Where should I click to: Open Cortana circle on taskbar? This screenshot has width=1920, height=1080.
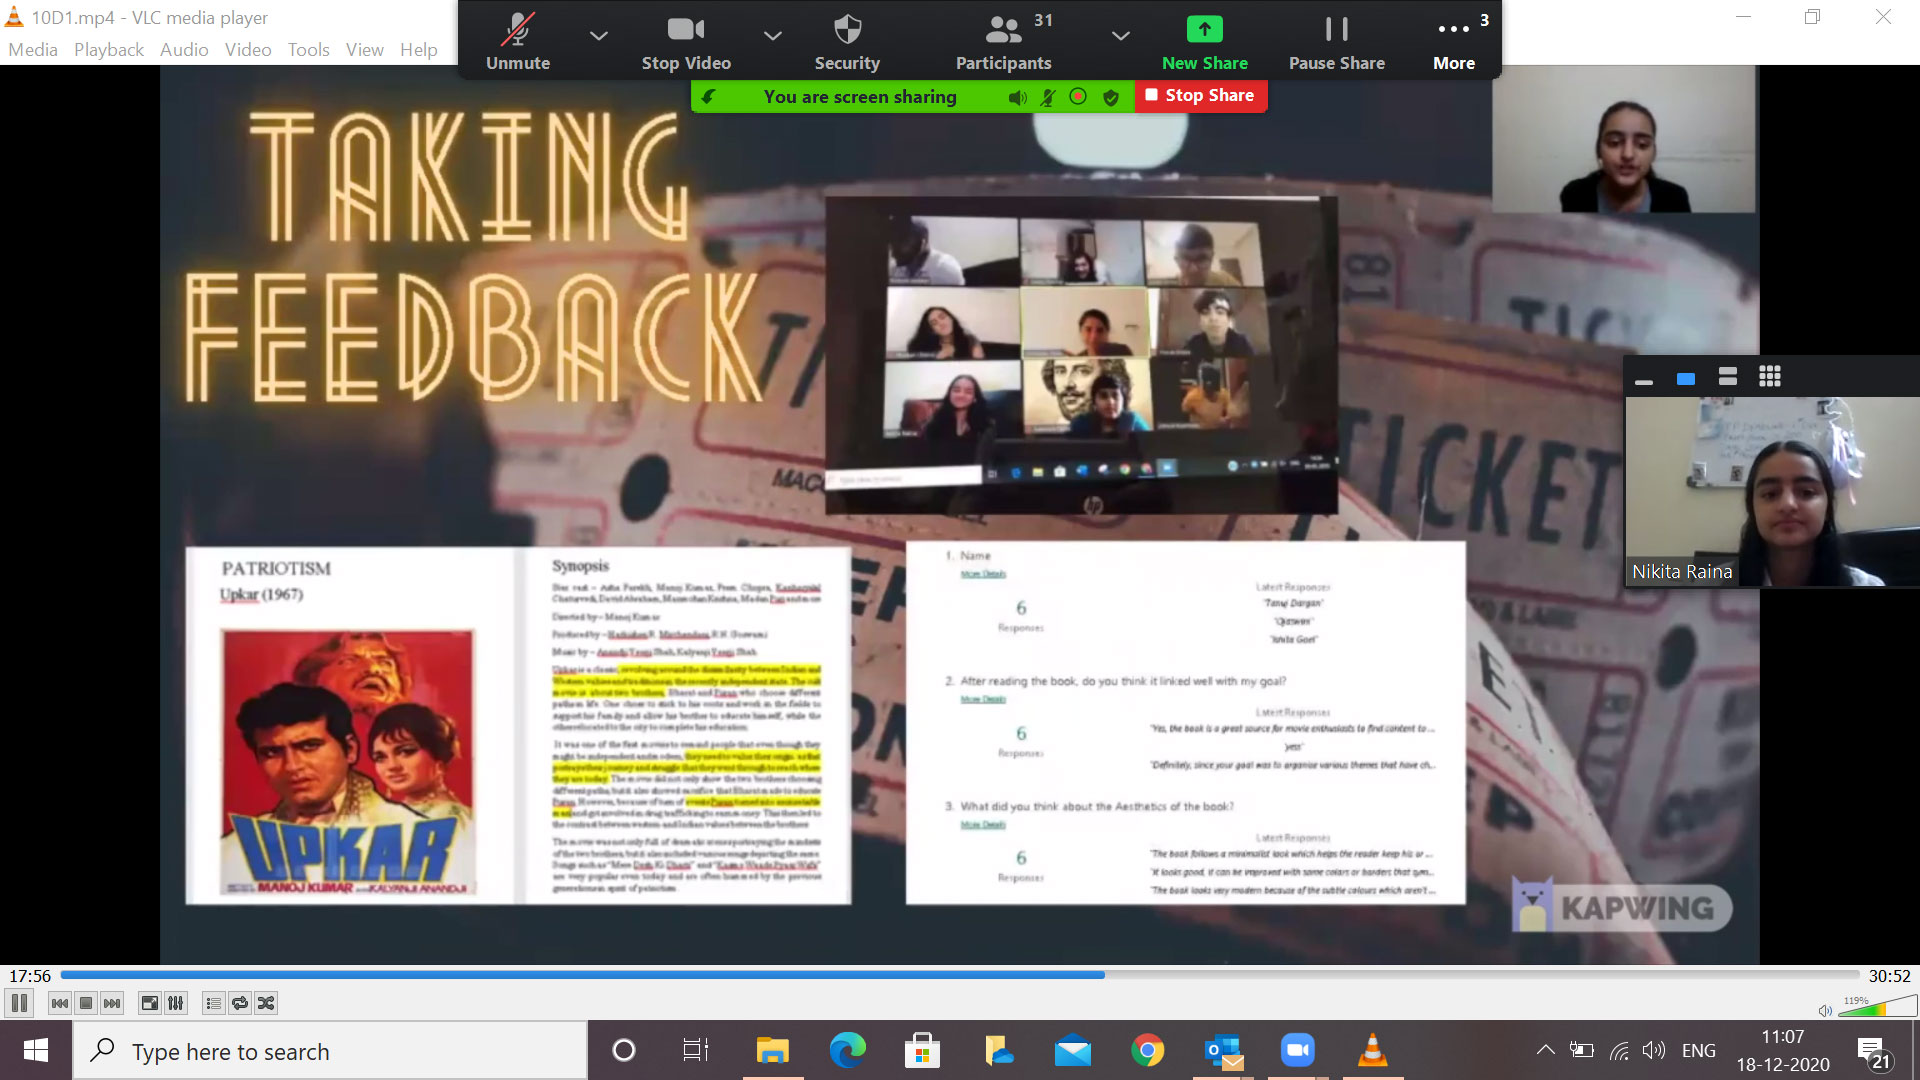[x=624, y=1051]
